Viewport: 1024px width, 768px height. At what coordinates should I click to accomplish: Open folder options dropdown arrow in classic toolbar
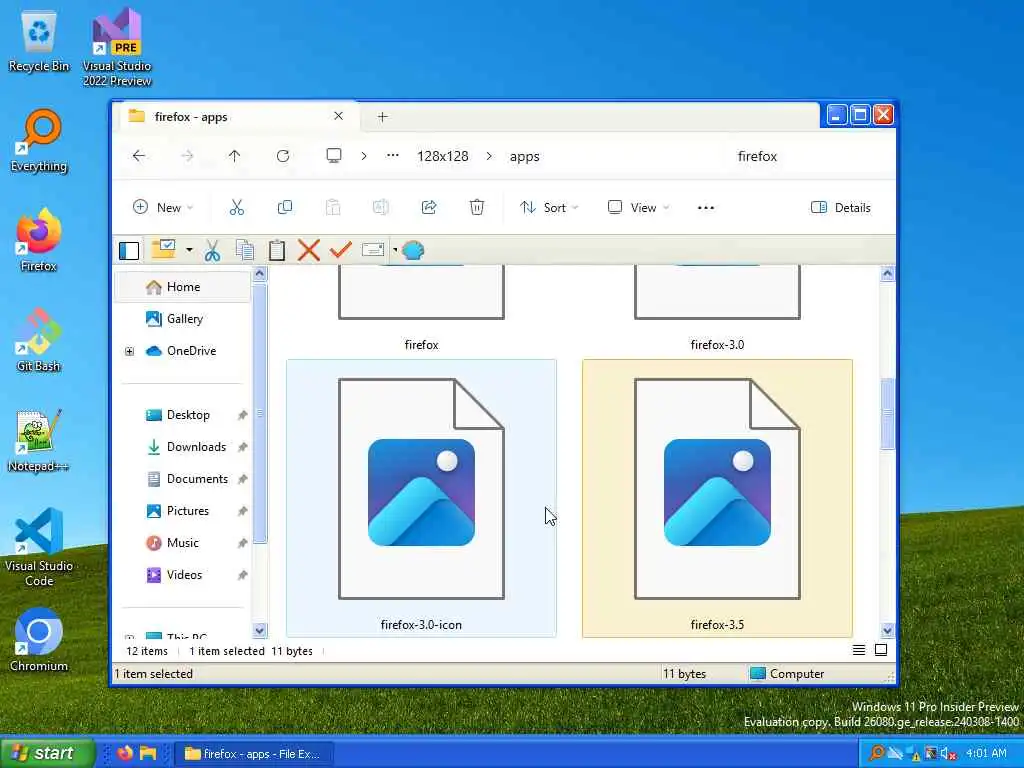pyautogui.click(x=189, y=250)
